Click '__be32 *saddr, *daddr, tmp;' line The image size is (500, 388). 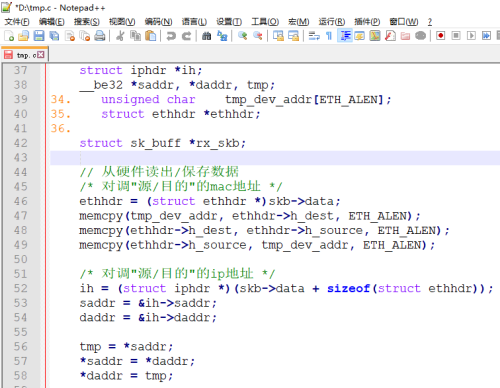(x=177, y=85)
